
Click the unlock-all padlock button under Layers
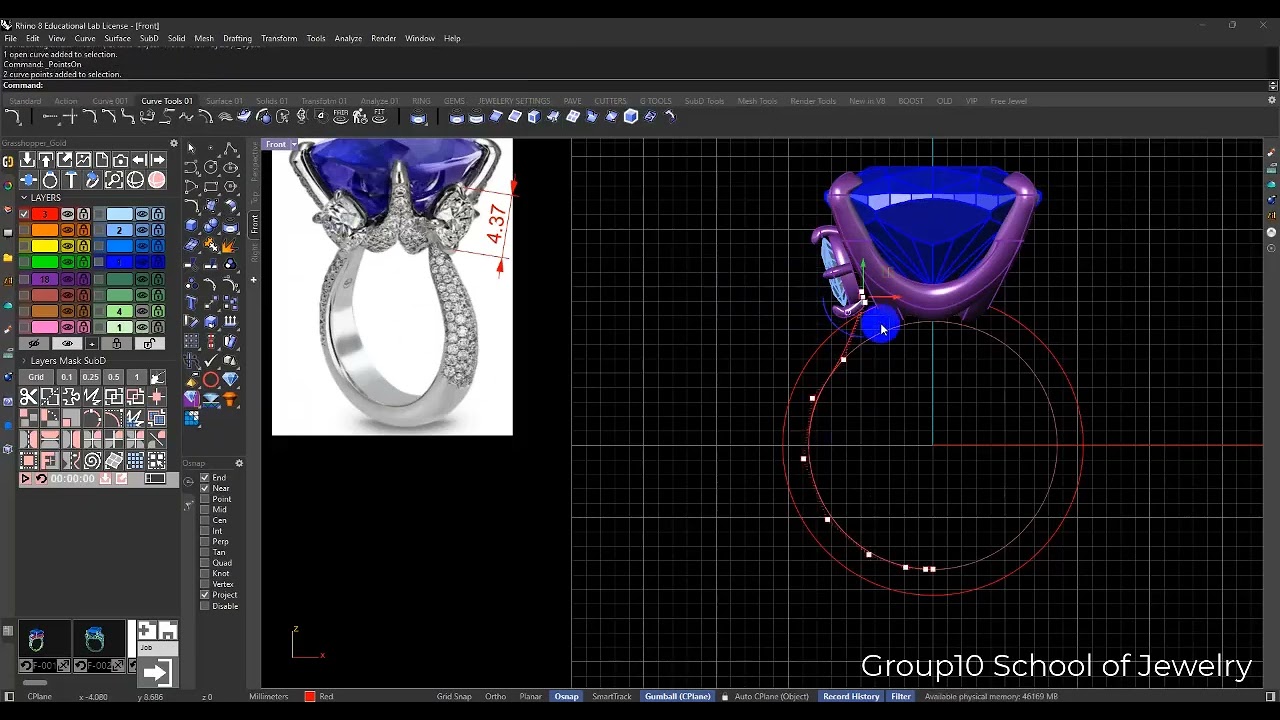(149, 344)
